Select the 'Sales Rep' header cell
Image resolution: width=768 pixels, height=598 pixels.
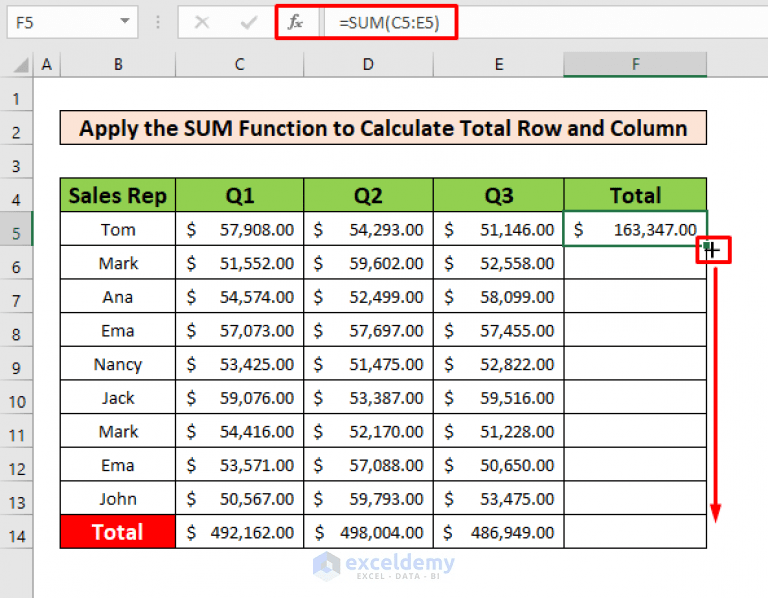point(118,195)
